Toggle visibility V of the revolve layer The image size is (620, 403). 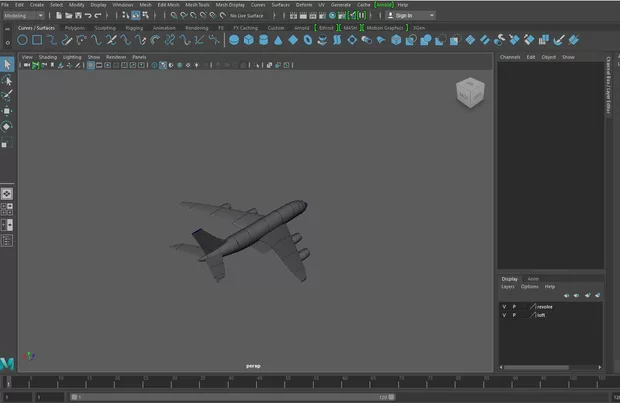pyautogui.click(x=505, y=306)
